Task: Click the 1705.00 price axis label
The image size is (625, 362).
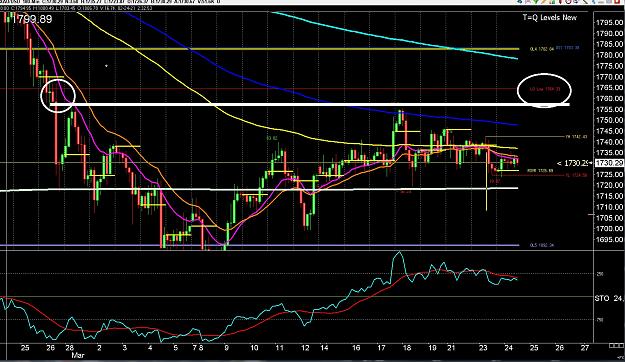Action: (609, 218)
